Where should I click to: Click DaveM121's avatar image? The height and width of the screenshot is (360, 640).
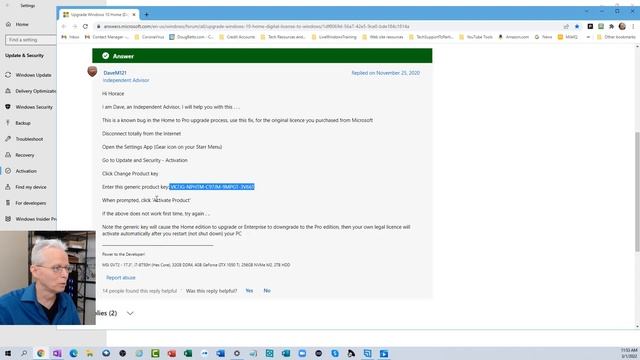click(x=92, y=71)
